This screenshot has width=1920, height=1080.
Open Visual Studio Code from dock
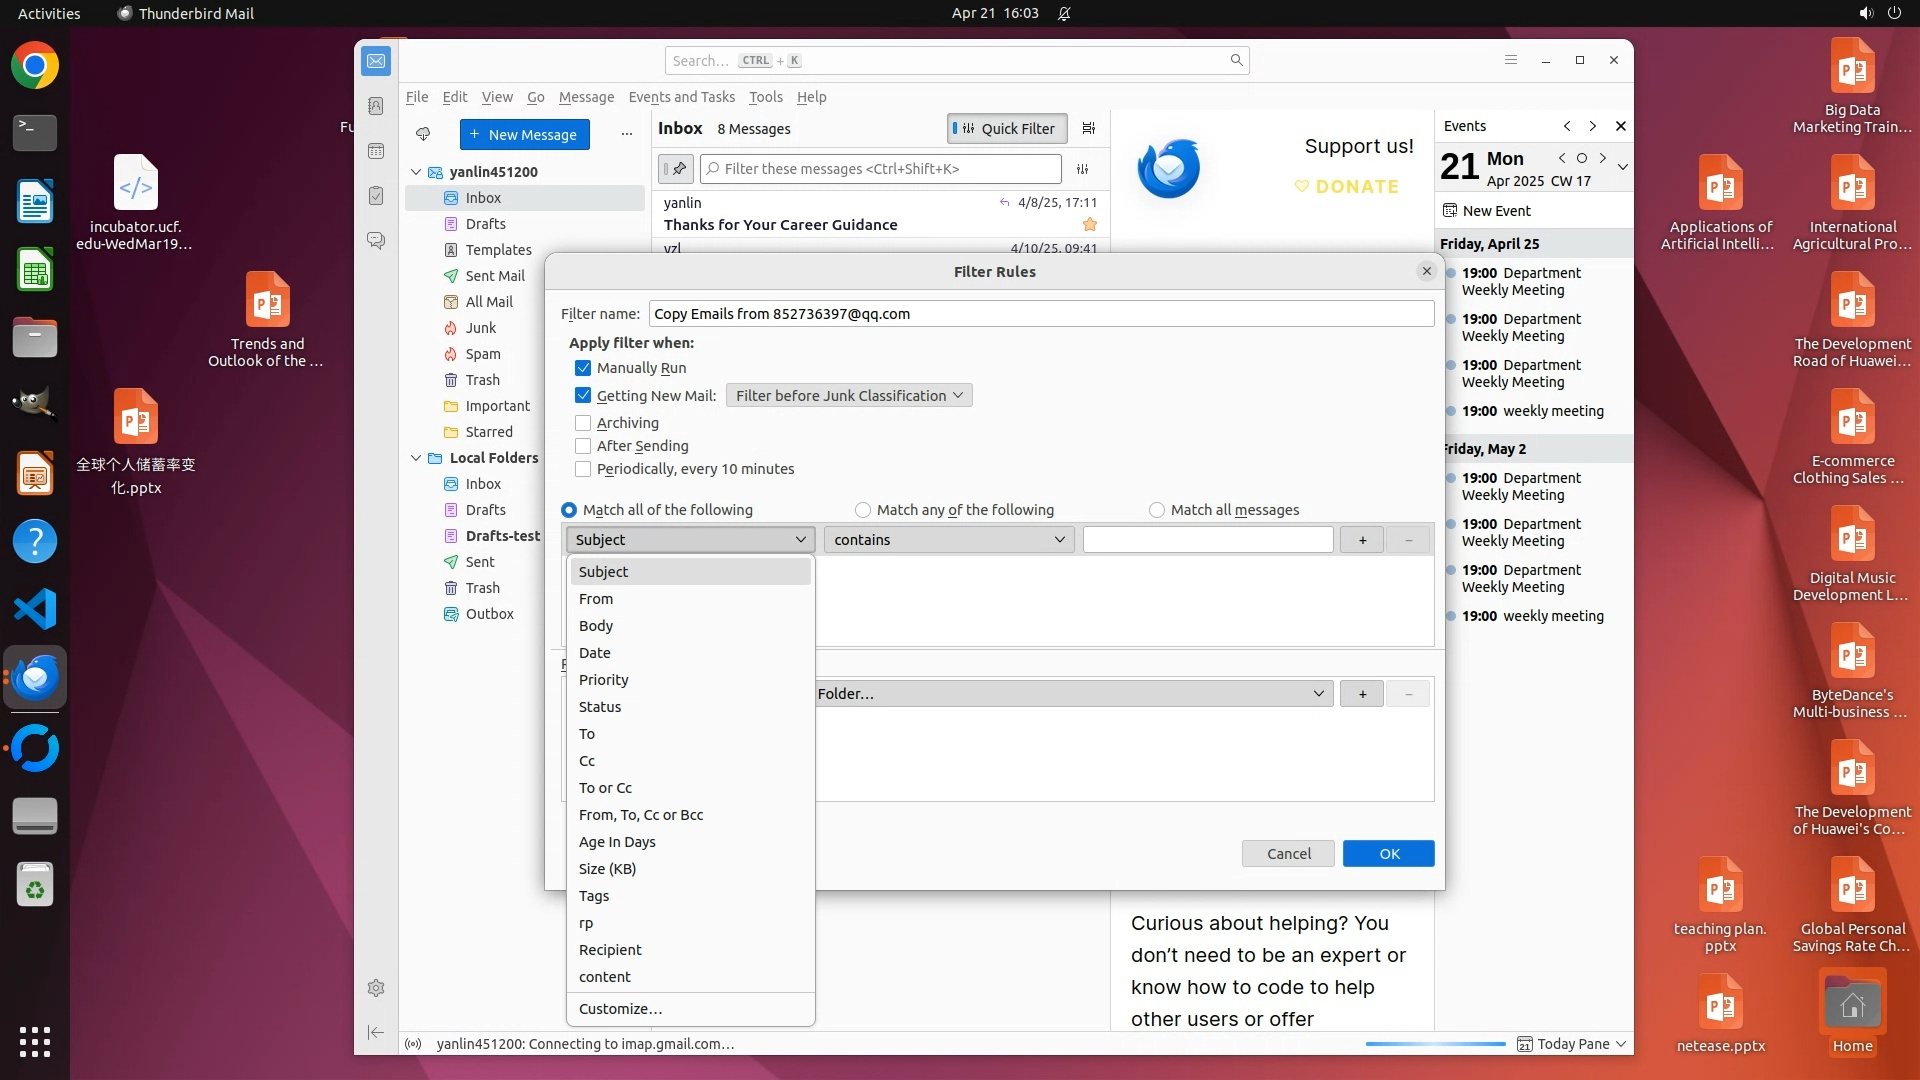click(x=35, y=609)
